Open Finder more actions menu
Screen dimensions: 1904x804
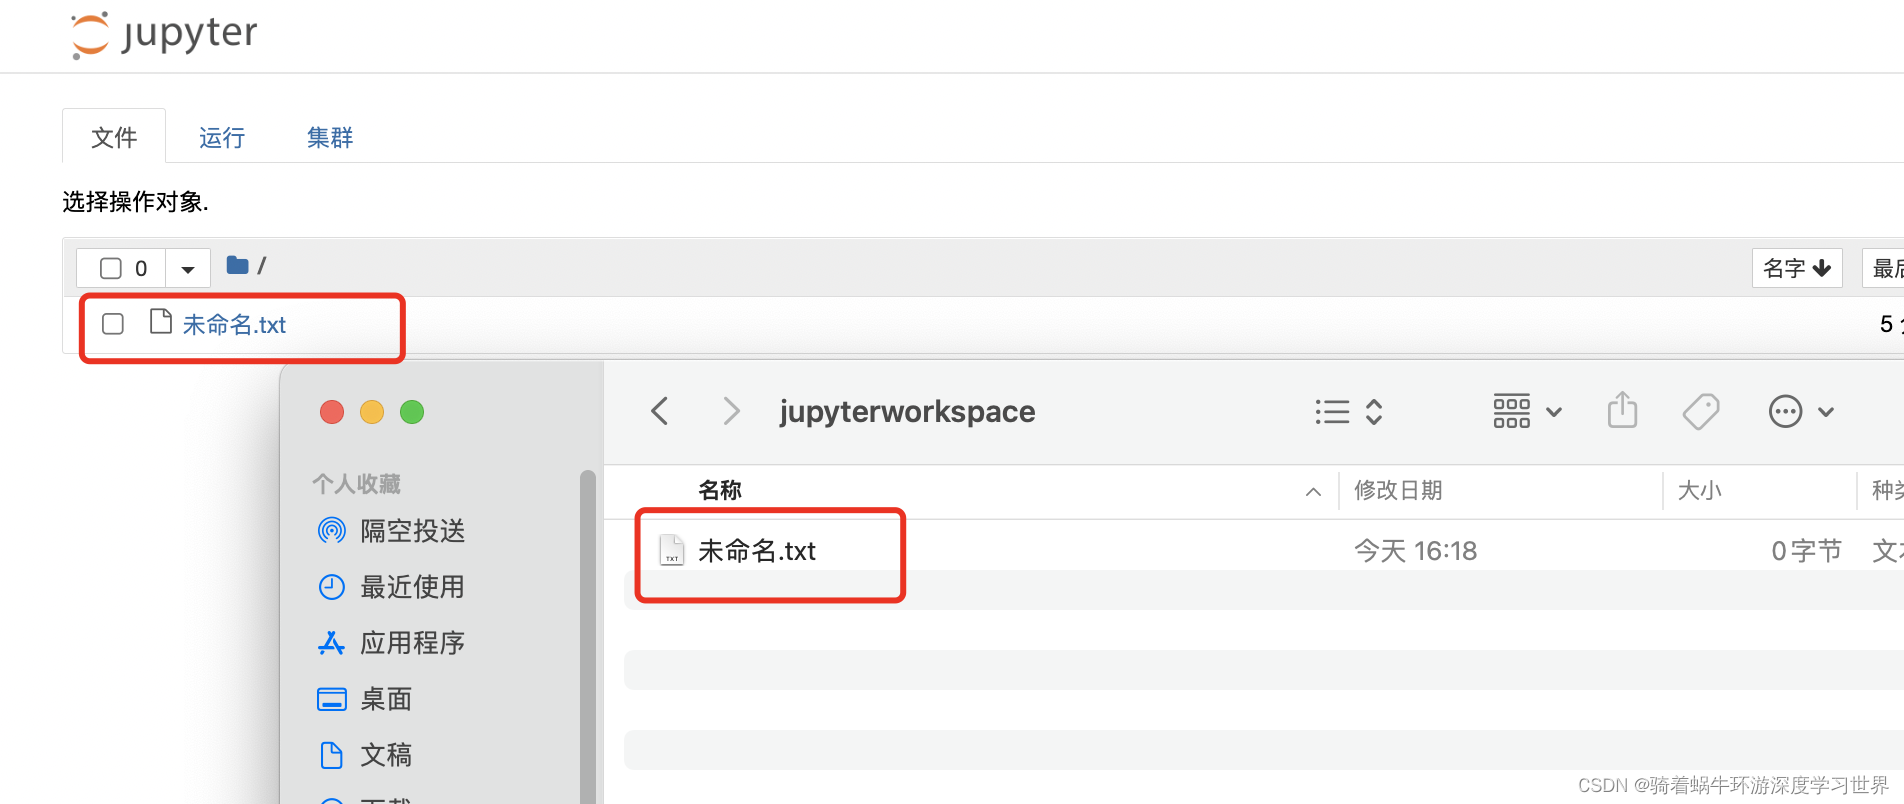tap(1801, 412)
